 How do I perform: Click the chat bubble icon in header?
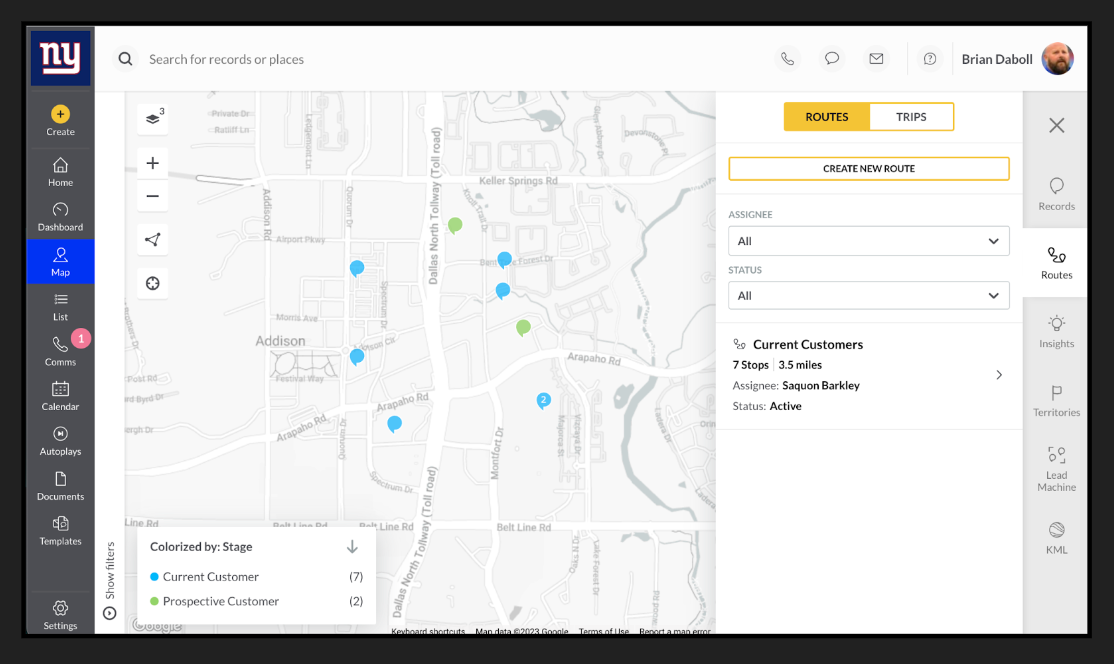pos(832,59)
